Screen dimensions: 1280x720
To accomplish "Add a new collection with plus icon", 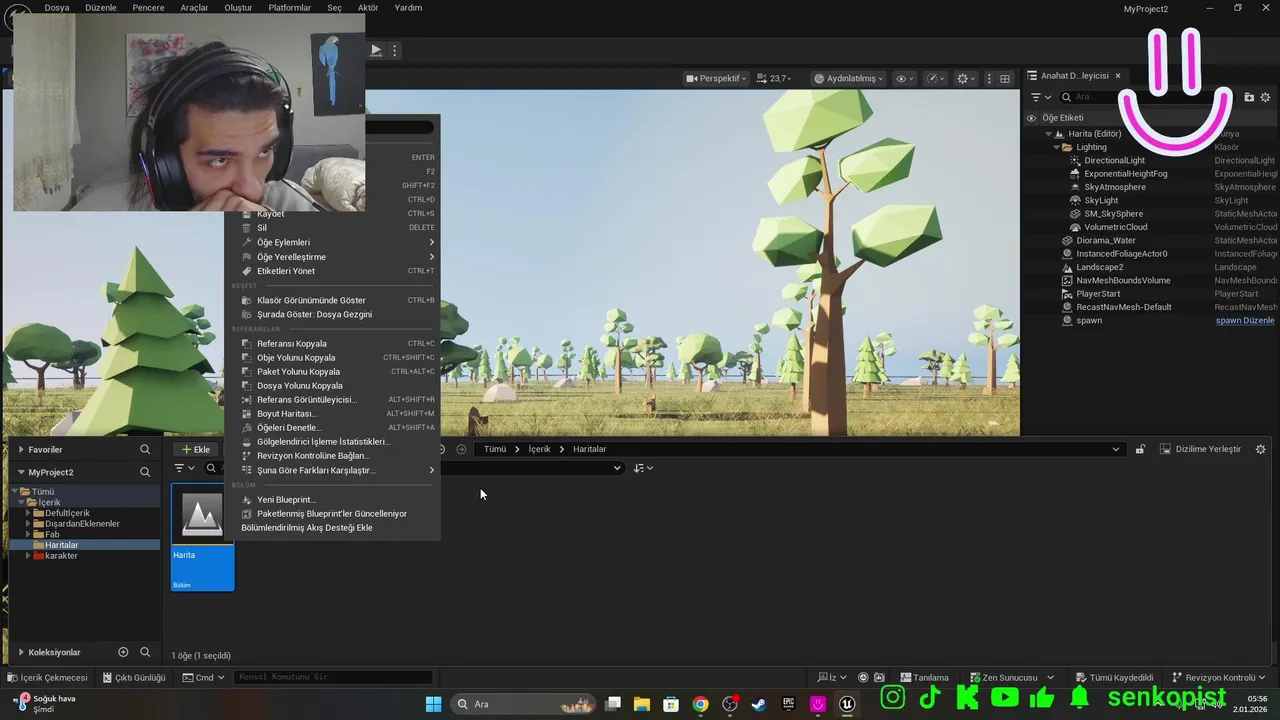I will [x=123, y=652].
